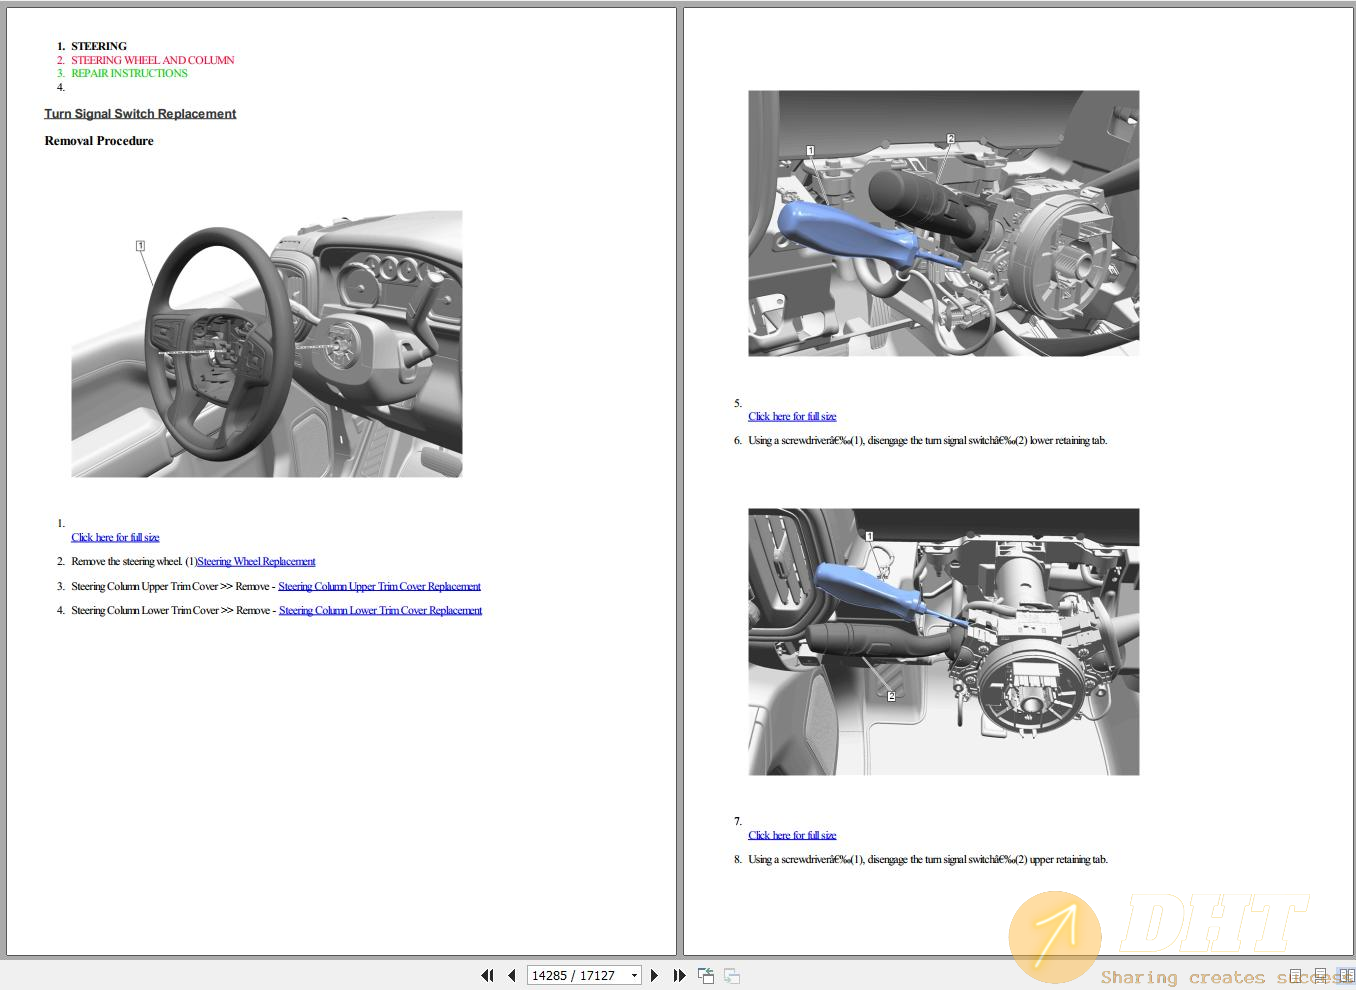The height and width of the screenshot is (990, 1356).
Task: Open Steering Wheel Replacement link
Action: pos(256,562)
